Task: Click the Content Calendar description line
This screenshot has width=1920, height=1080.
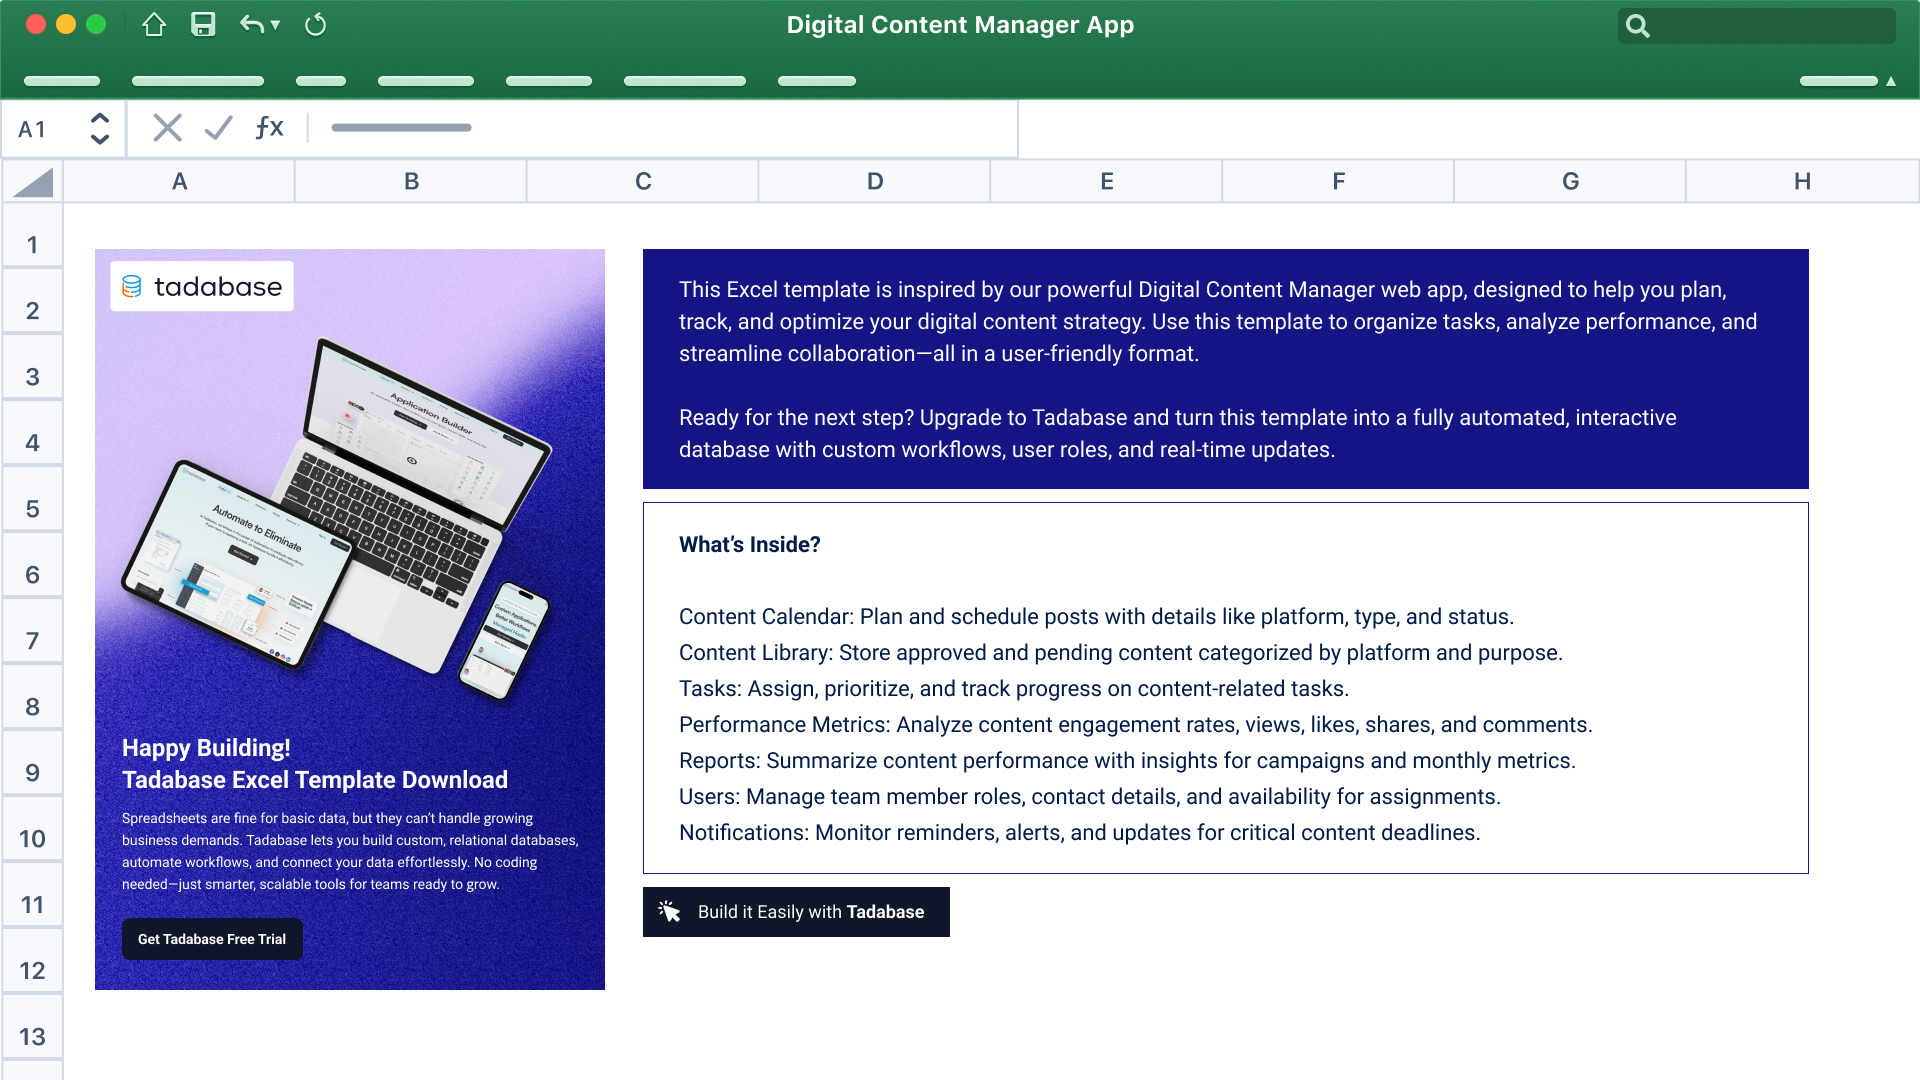Action: click(1096, 617)
